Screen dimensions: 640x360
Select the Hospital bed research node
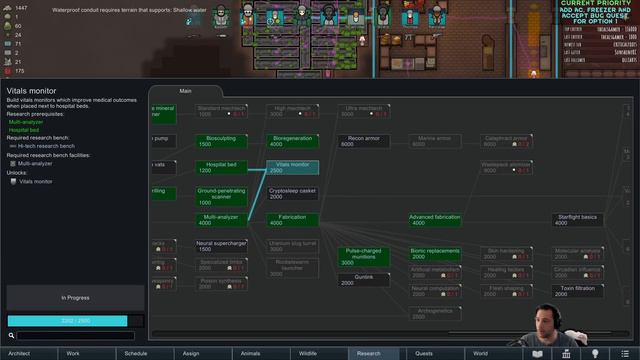(x=221, y=167)
